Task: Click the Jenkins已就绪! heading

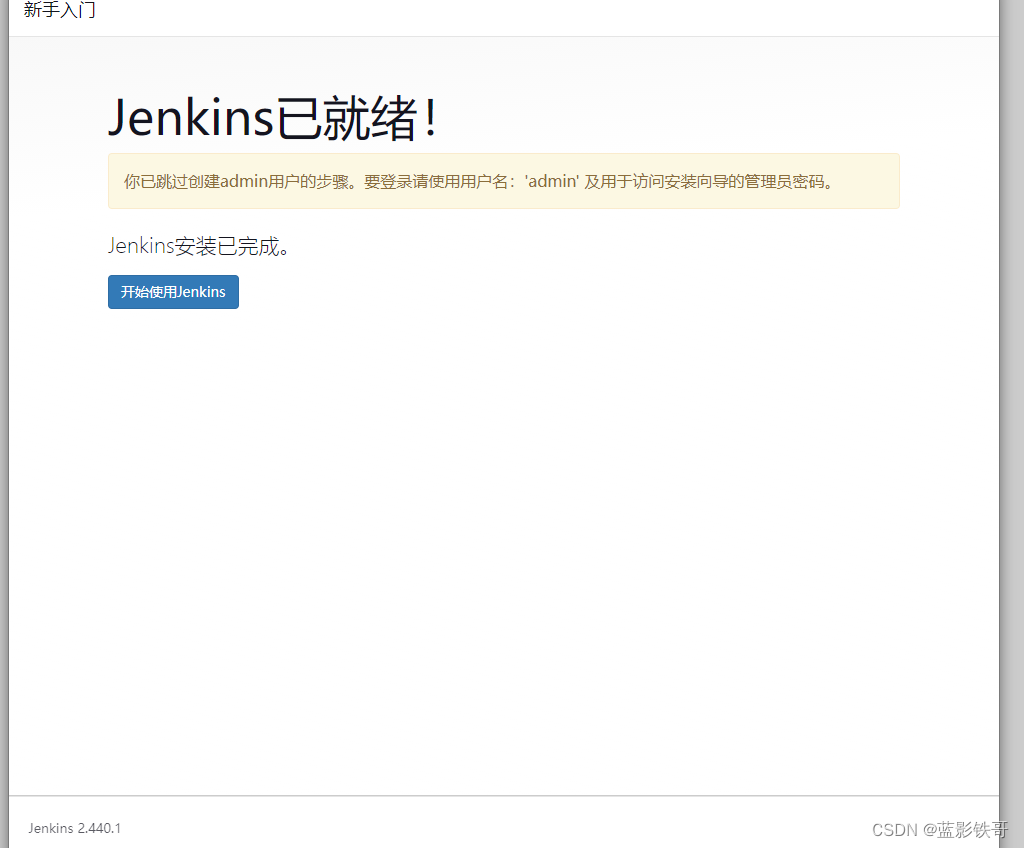Action: click(x=273, y=118)
